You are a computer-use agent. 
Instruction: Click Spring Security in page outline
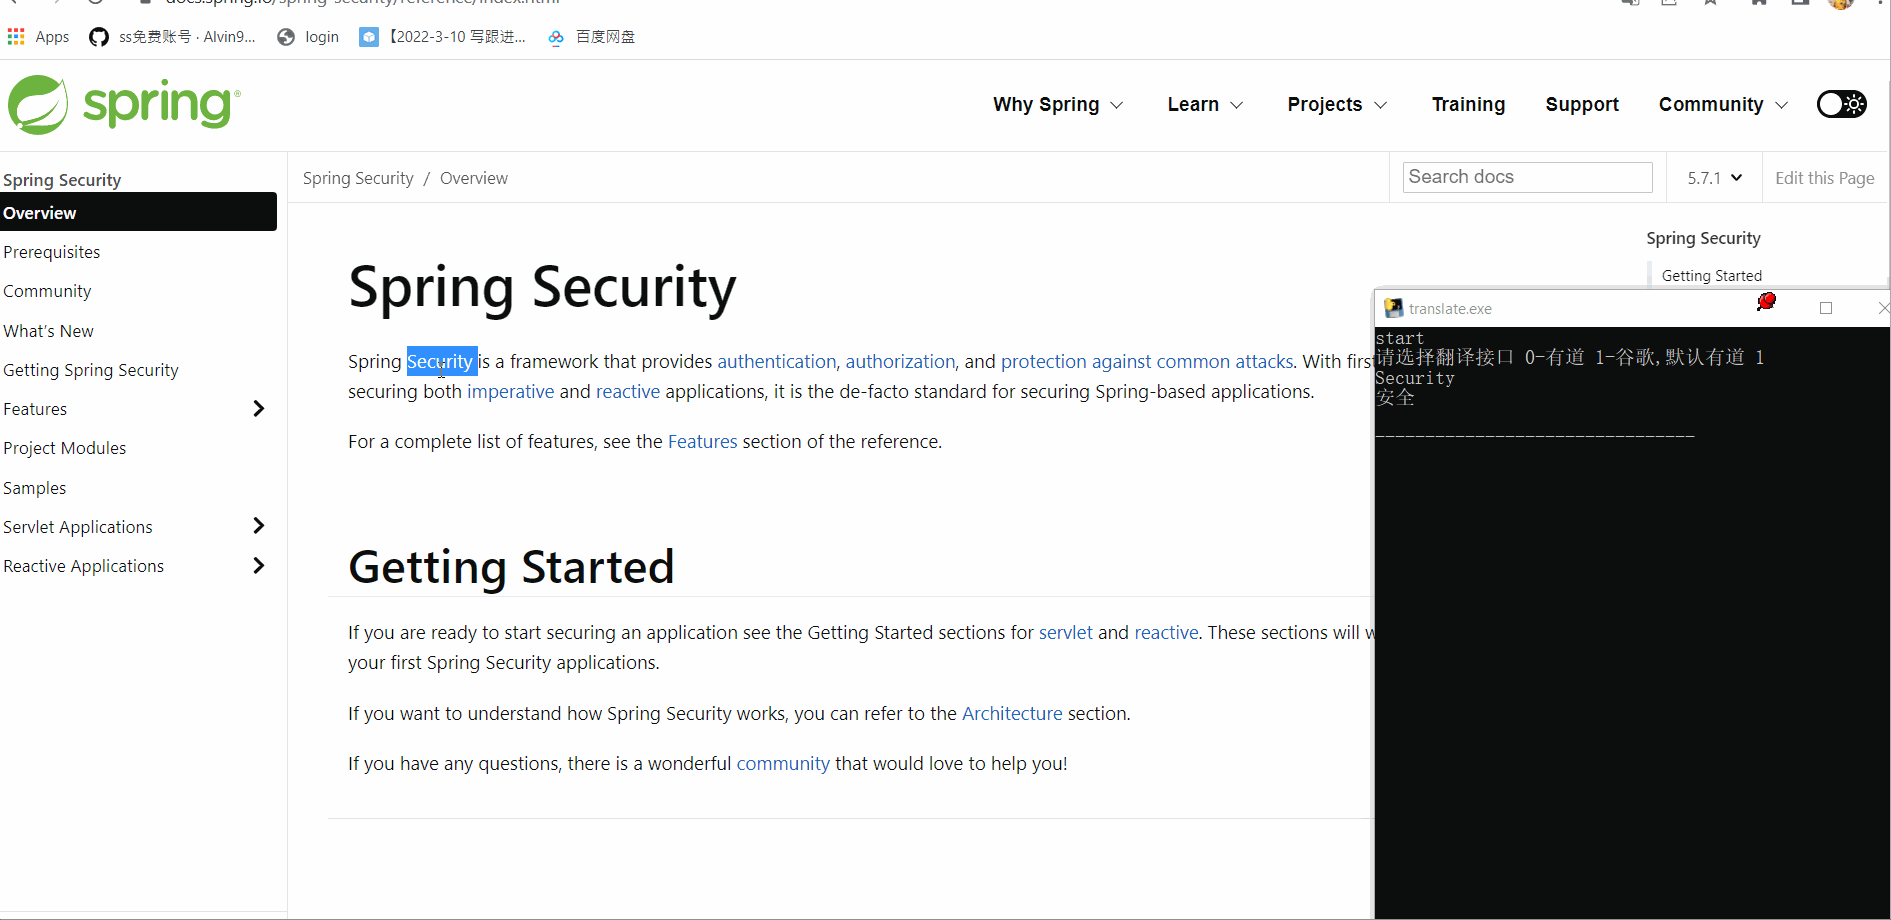click(1703, 238)
